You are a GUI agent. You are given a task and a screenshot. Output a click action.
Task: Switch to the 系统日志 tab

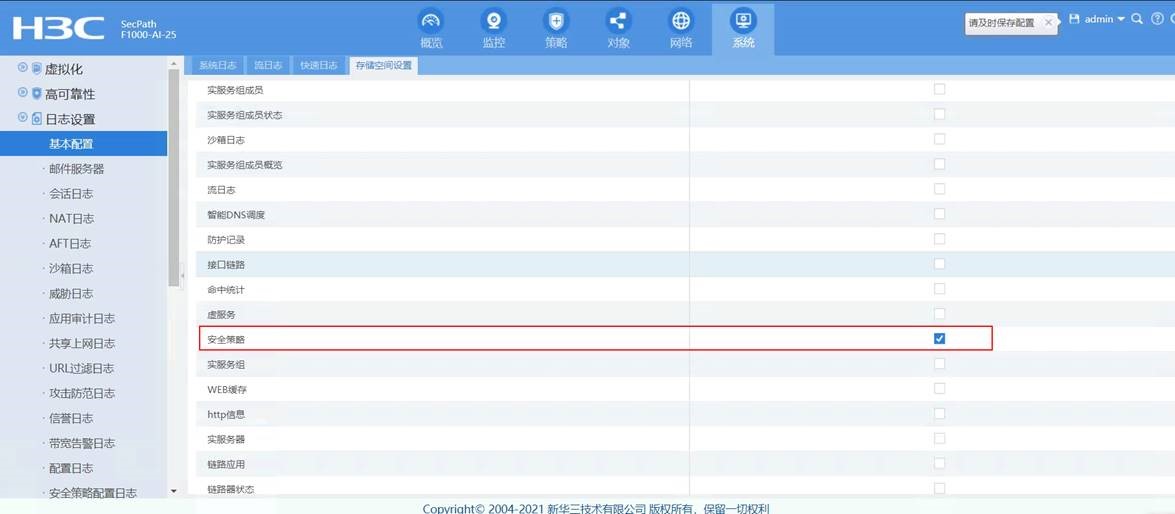click(217, 65)
